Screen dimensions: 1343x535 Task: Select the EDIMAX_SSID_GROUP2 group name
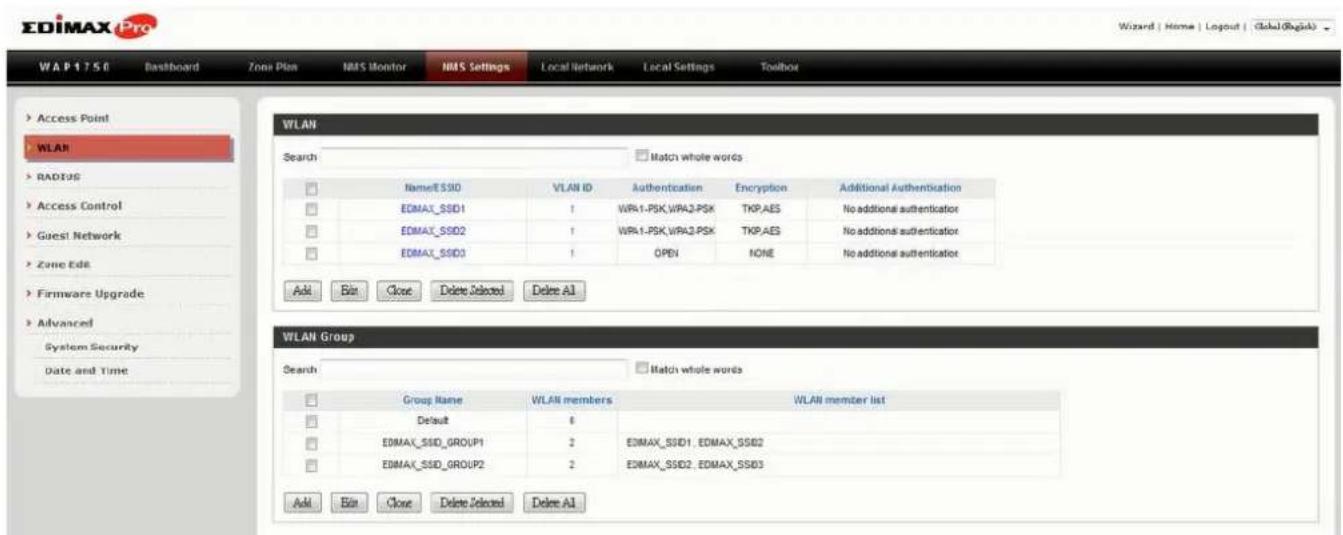click(433, 465)
